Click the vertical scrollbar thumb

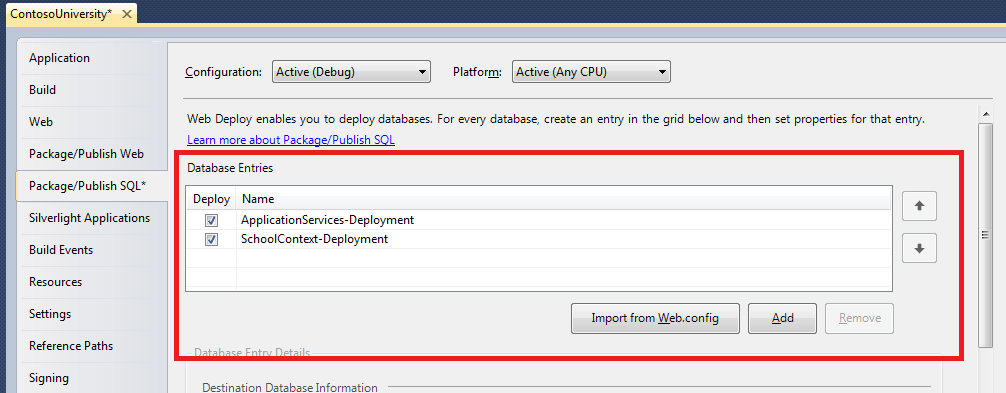click(x=984, y=235)
